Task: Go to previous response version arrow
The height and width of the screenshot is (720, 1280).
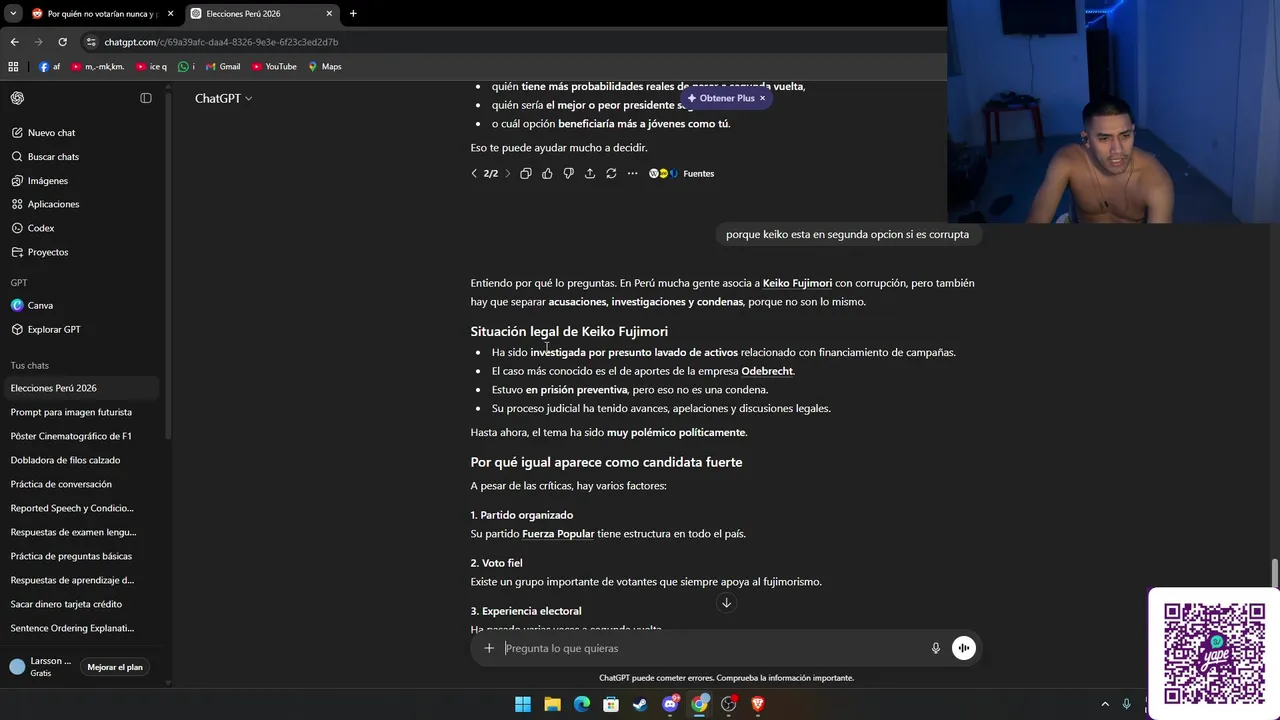Action: [x=474, y=173]
